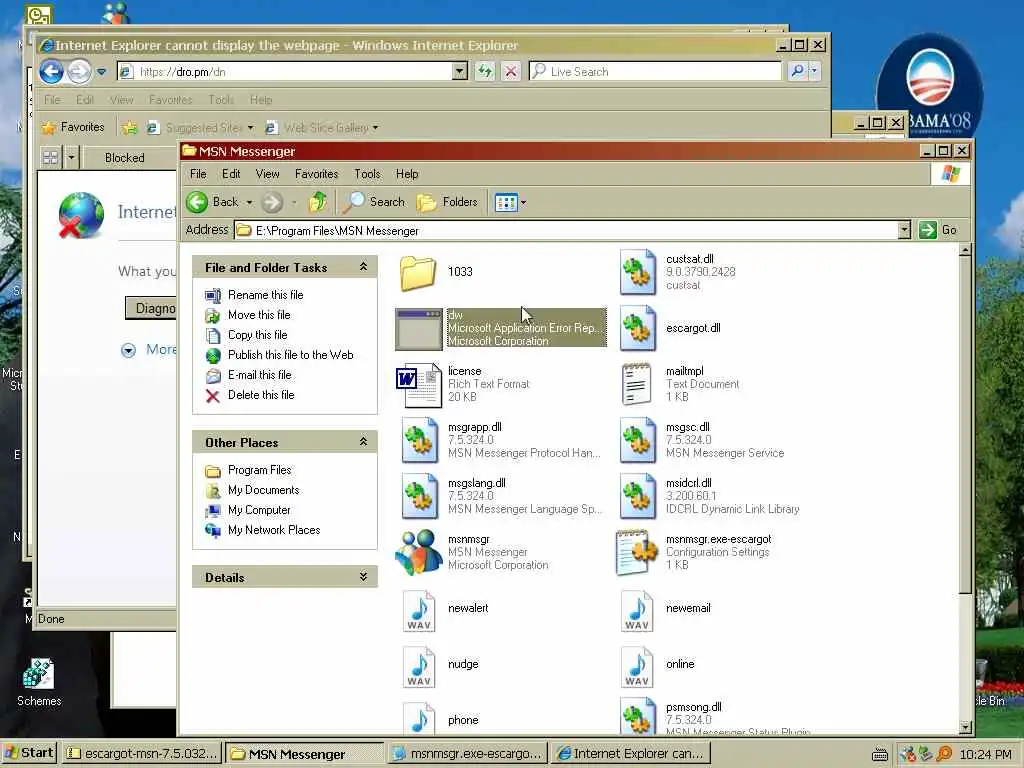The height and width of the screenshot is (768, 1024).
Task: Toggle the Folders pane button
Action: (447, 202)
